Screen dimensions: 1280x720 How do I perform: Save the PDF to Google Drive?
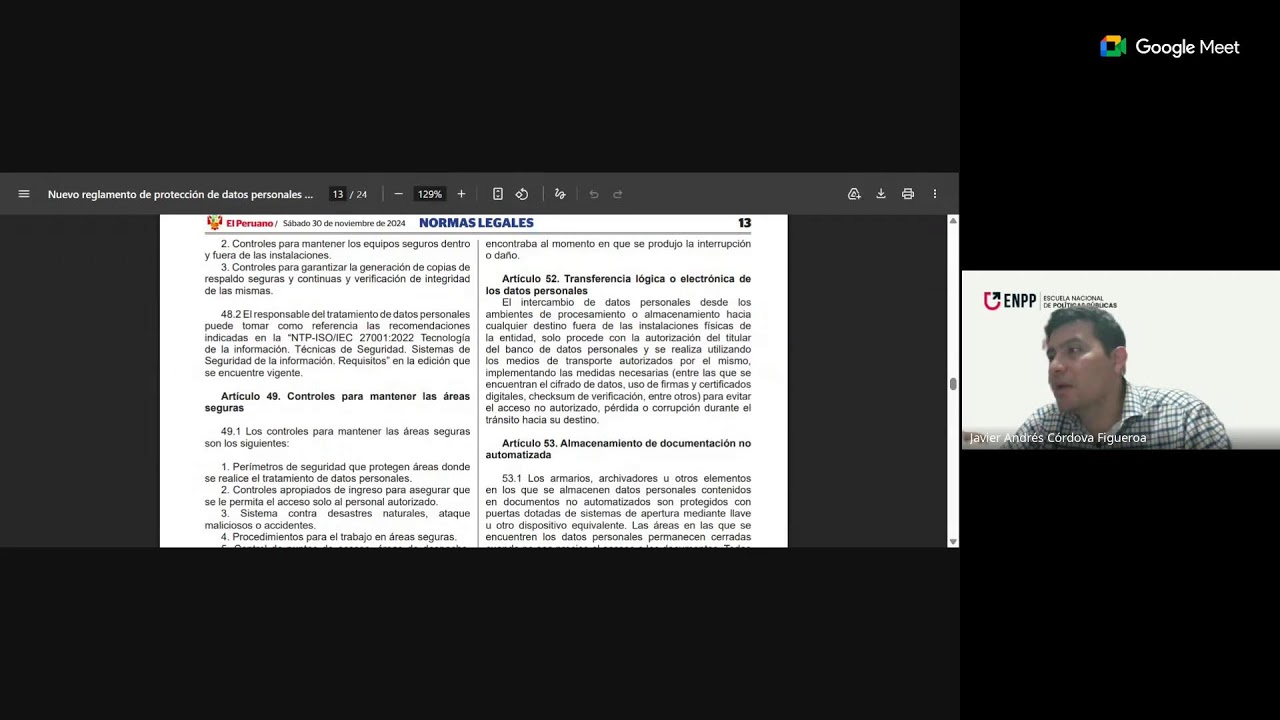point(854,194)
